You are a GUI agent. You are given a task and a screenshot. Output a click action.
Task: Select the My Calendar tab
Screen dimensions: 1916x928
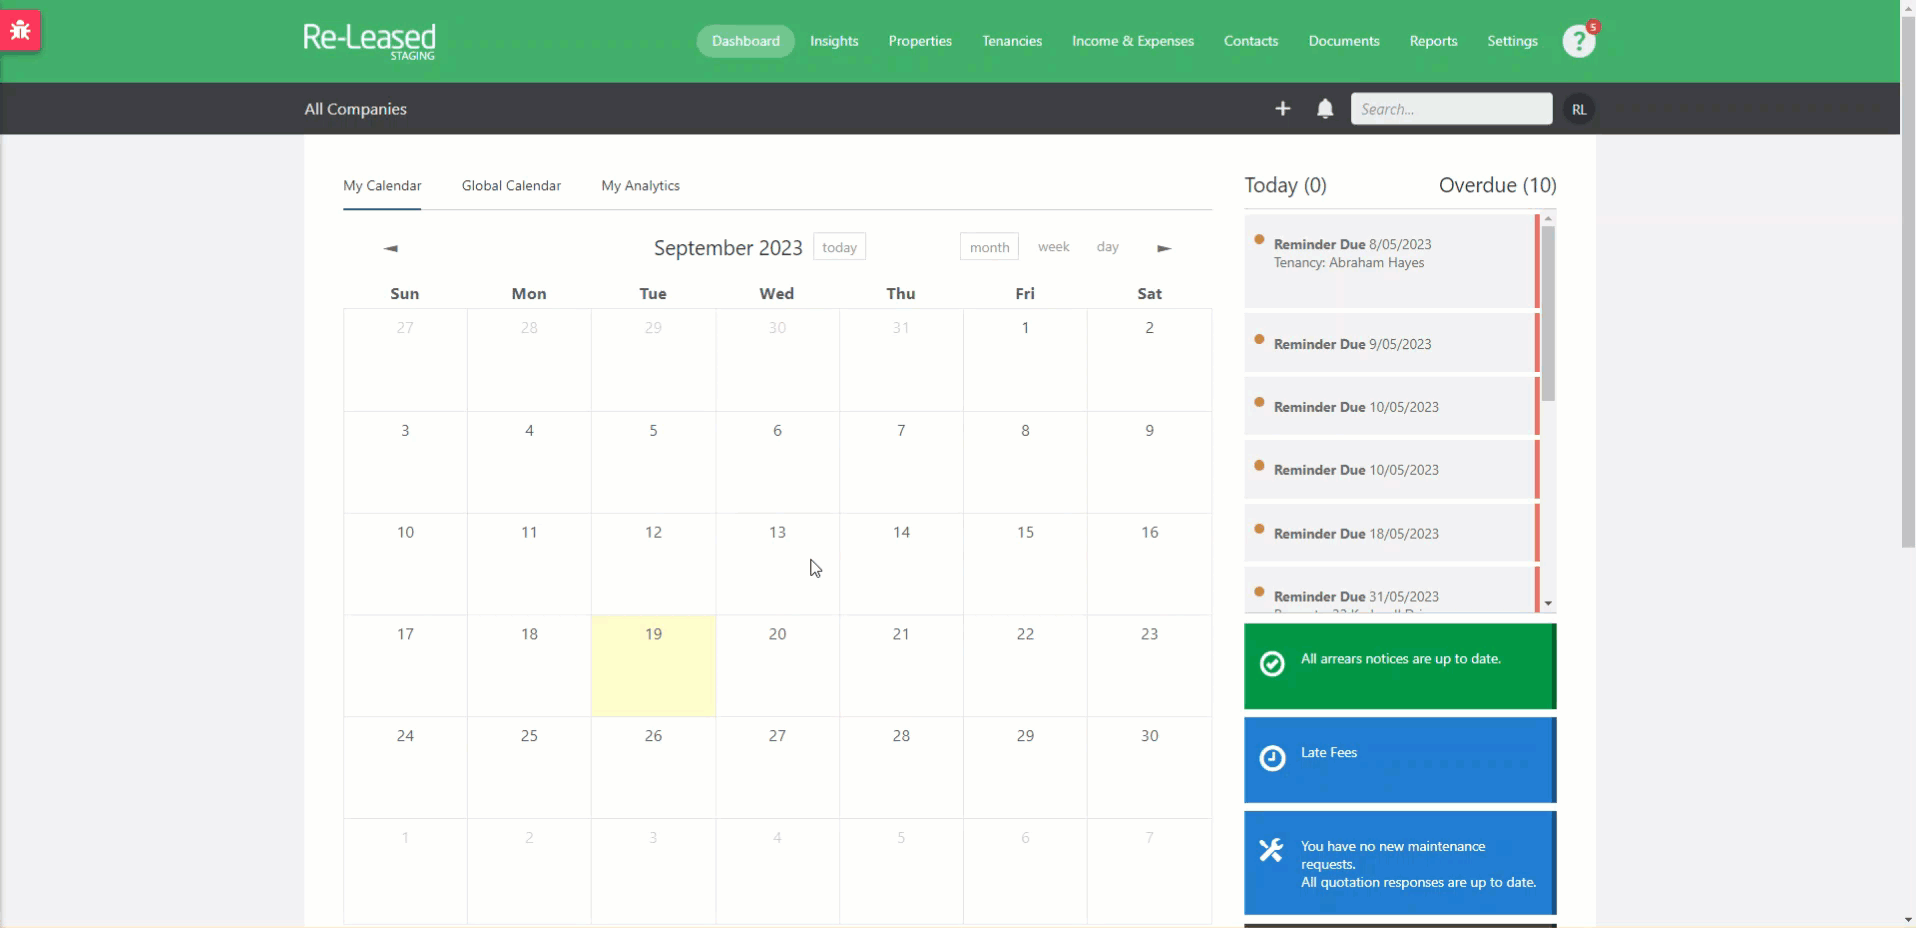382,186
